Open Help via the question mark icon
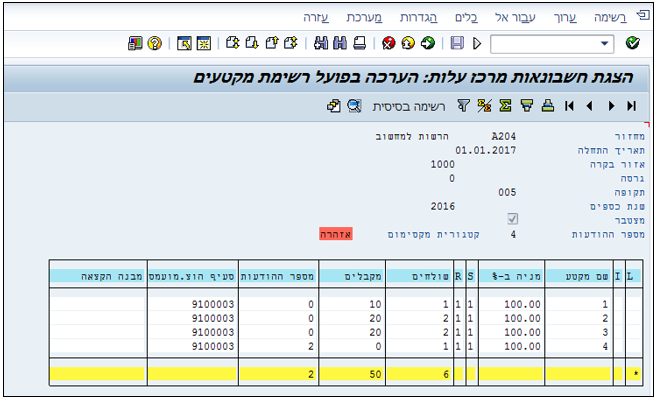 click(x=155, y=43)
